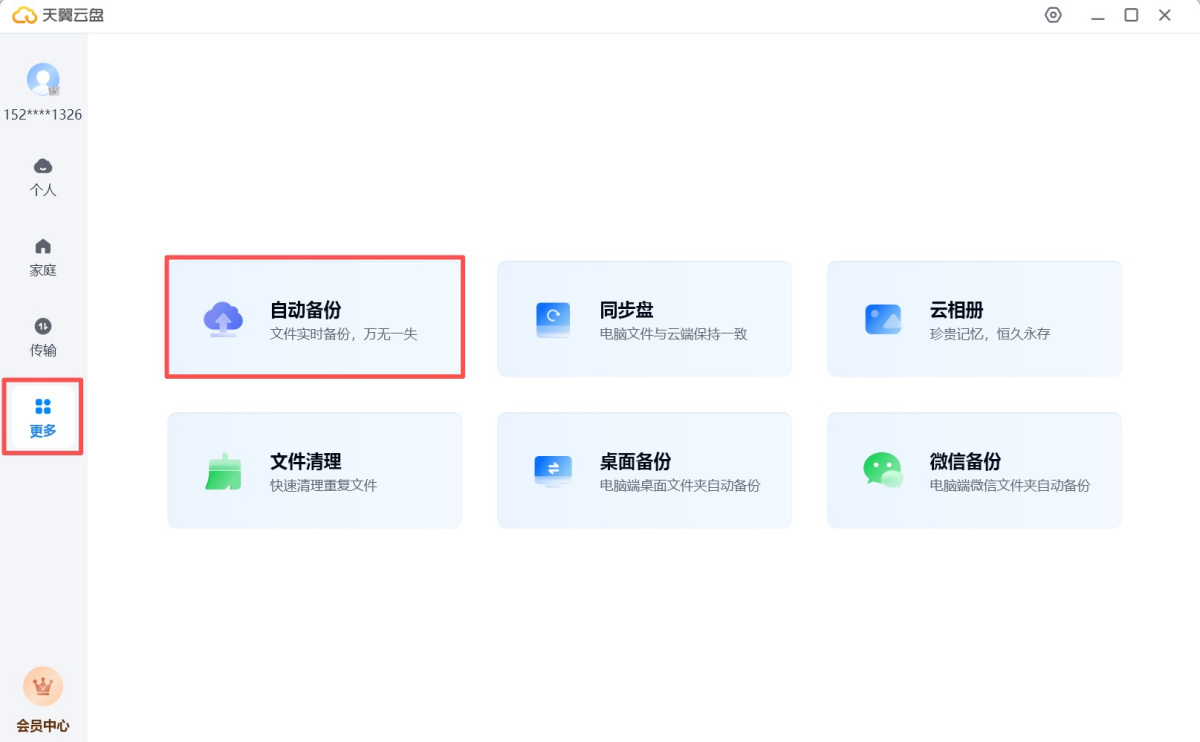The image size is (1200, 742).
Task: Click the Auto Backup cloud upload icon
Action: coord(223,319)
